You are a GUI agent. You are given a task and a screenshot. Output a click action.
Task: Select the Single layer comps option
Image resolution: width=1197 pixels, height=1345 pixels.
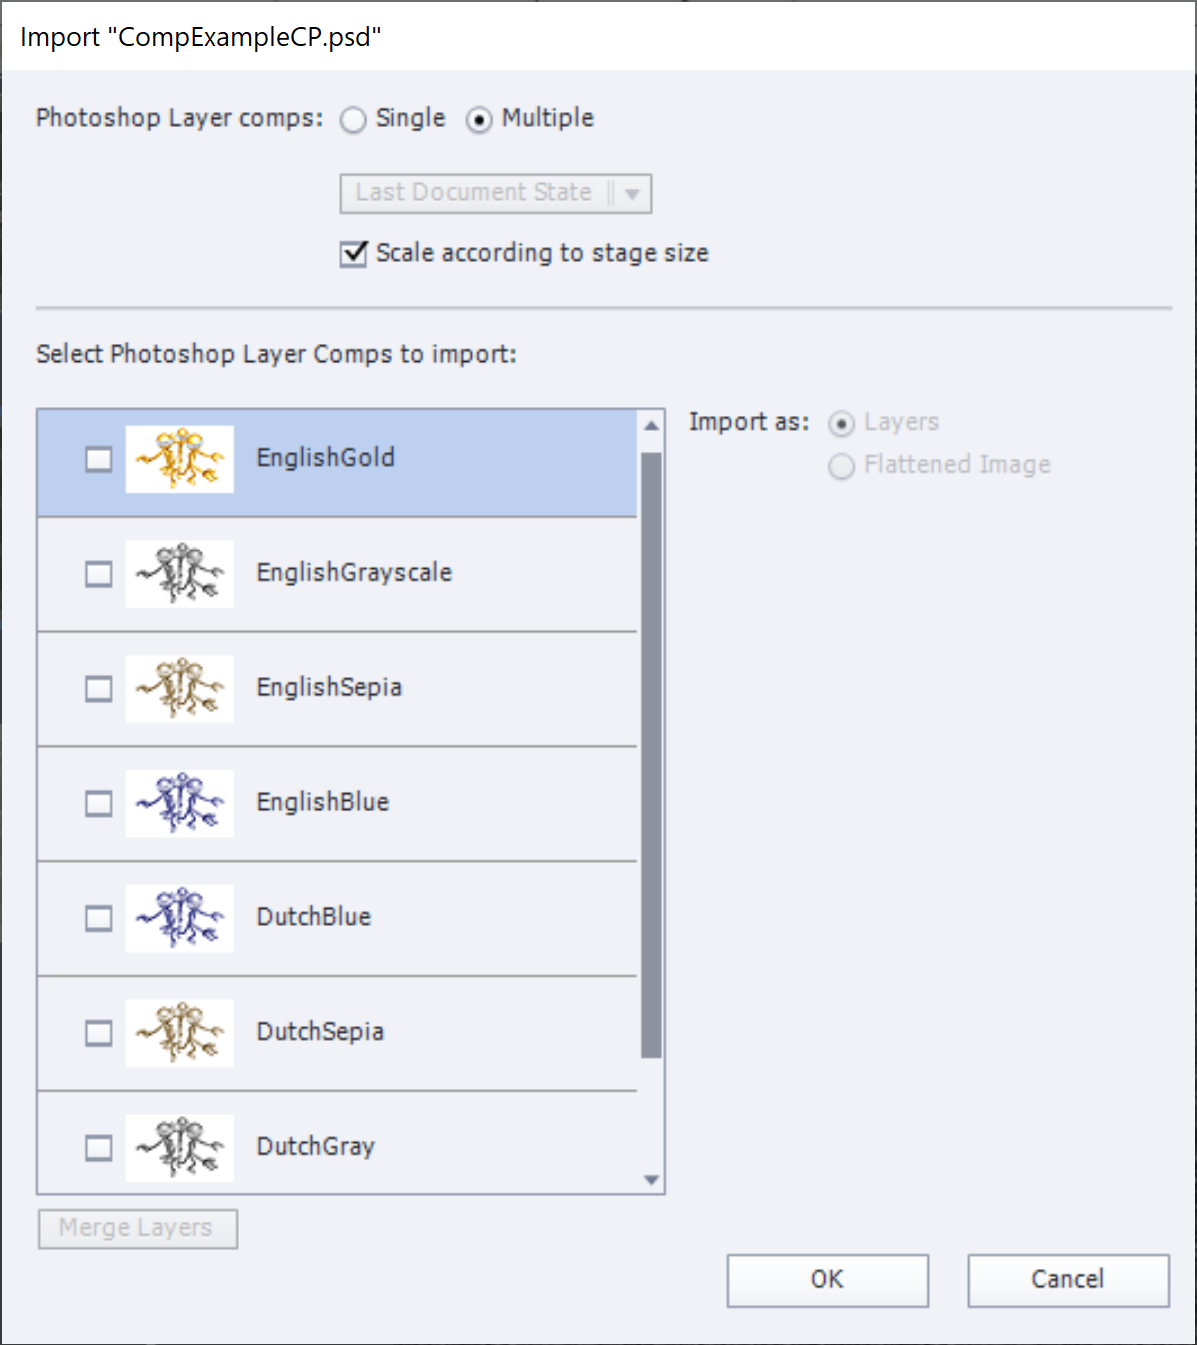[x=354, y=120]
